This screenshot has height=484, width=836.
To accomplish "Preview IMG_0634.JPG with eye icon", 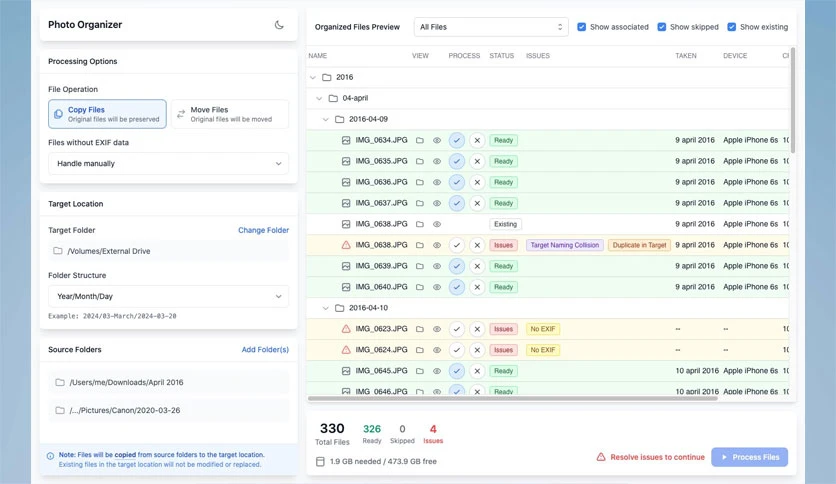I will (x=437, y=140).
